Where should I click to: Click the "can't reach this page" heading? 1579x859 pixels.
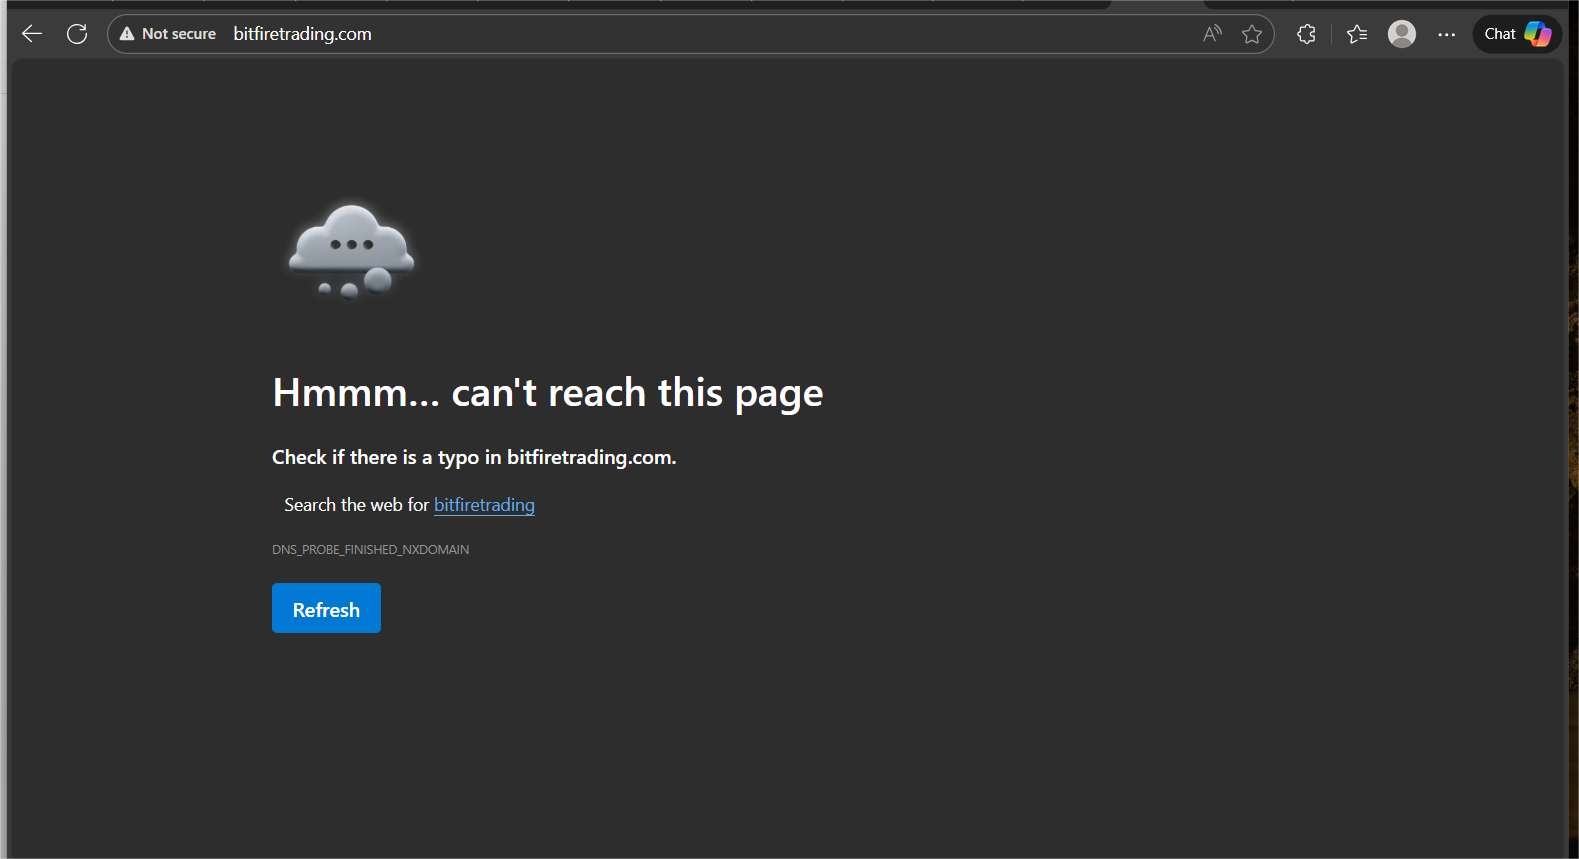tap(547, 393)
